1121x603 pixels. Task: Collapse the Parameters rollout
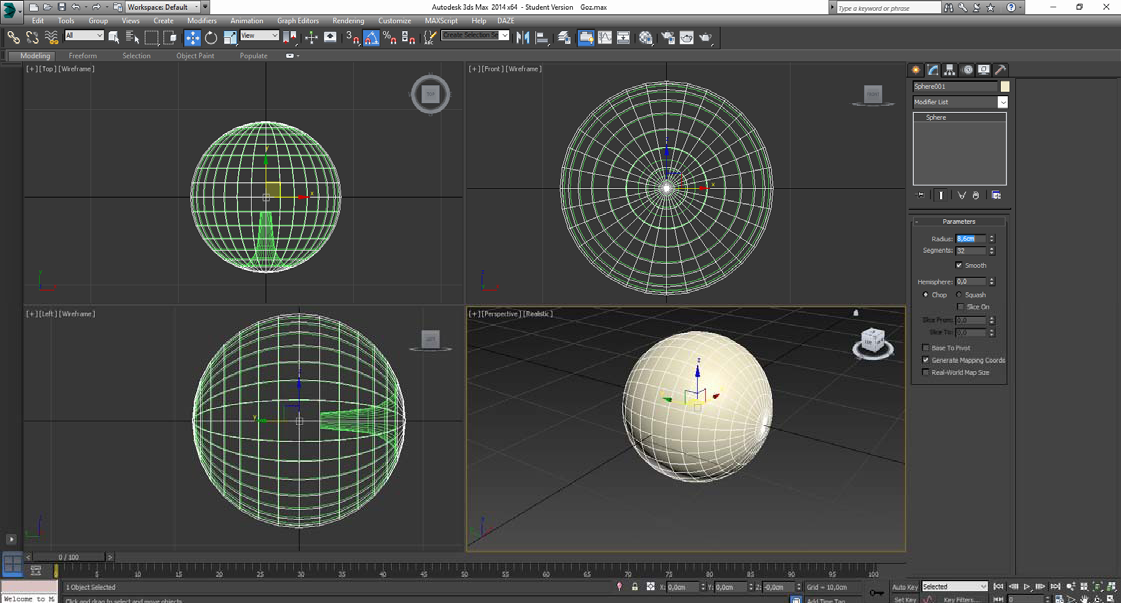coord(958,222)
